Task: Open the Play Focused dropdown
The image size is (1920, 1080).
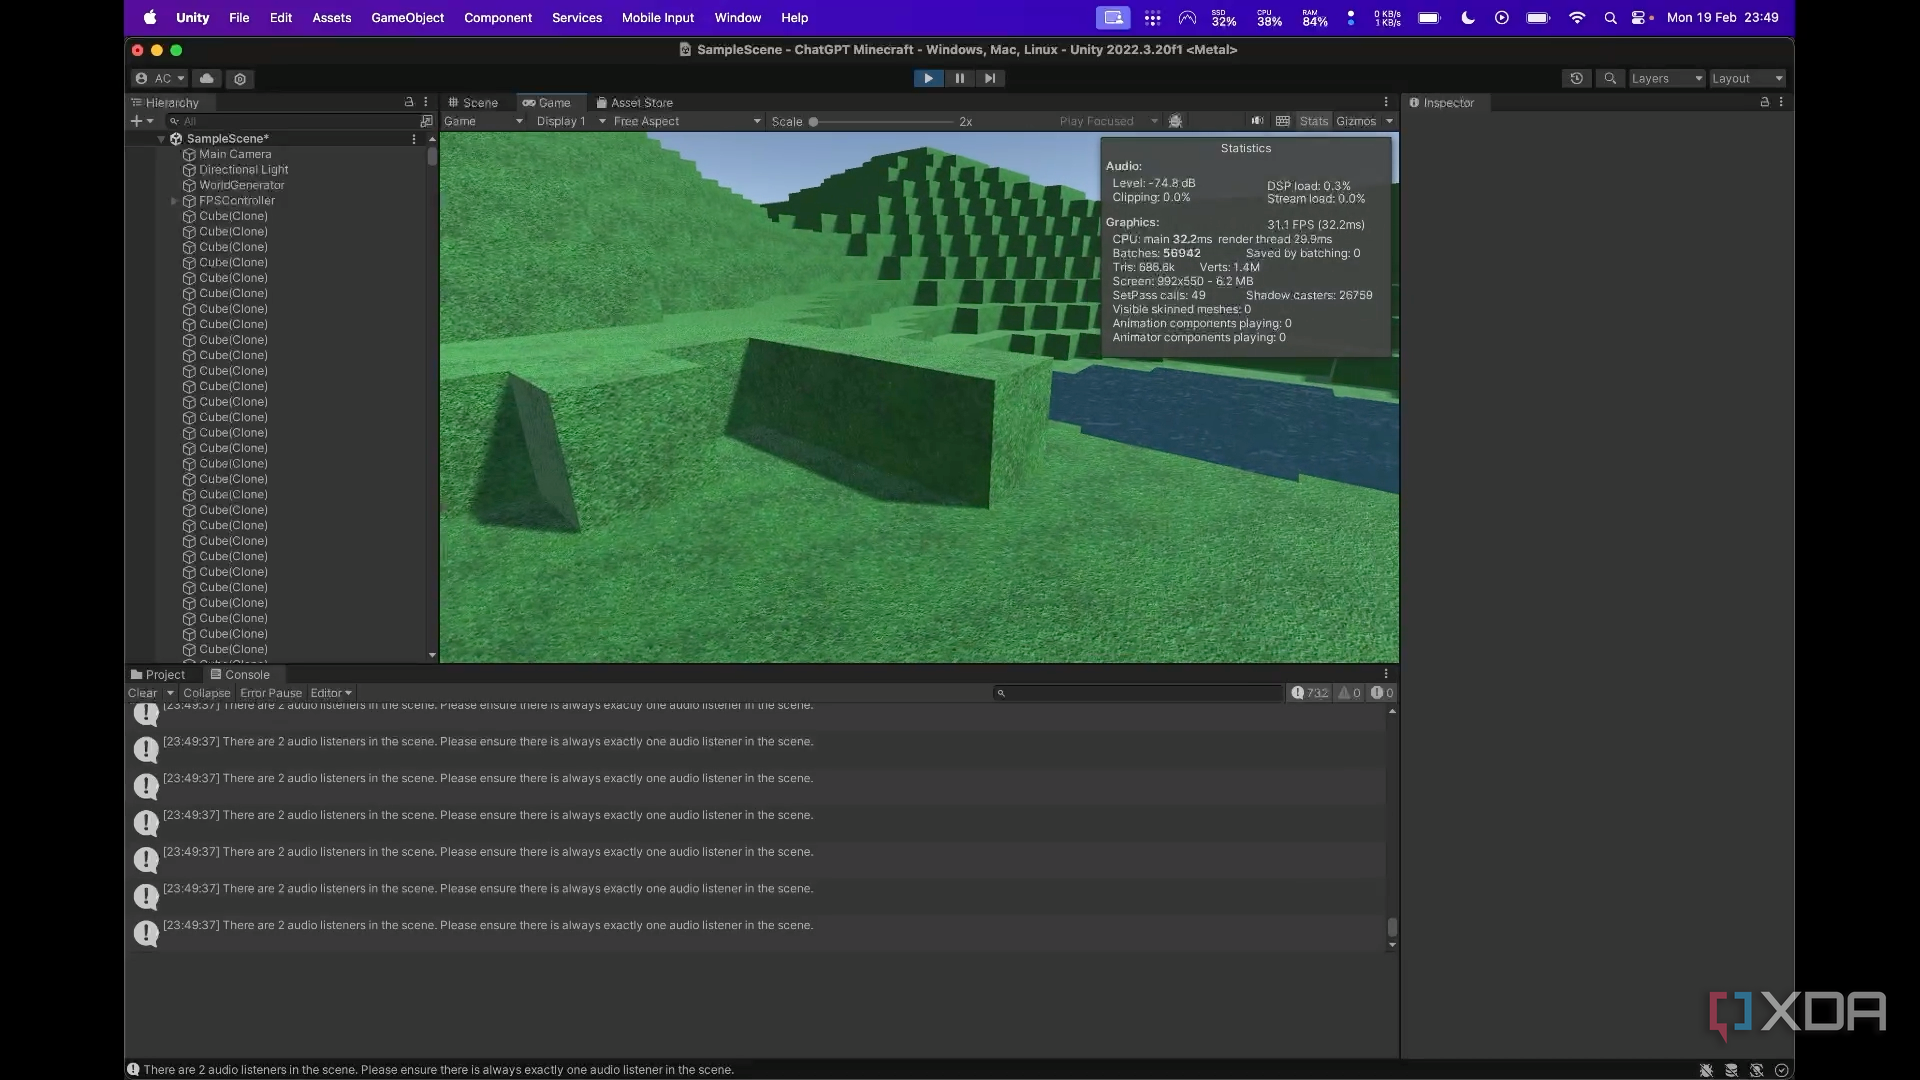Action: 1108,121
